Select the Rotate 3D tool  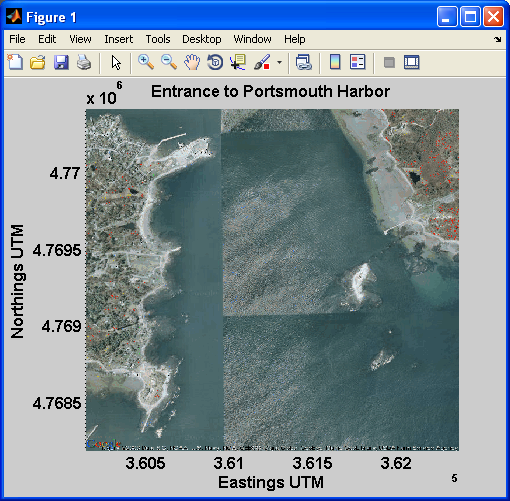click(215, 62)
